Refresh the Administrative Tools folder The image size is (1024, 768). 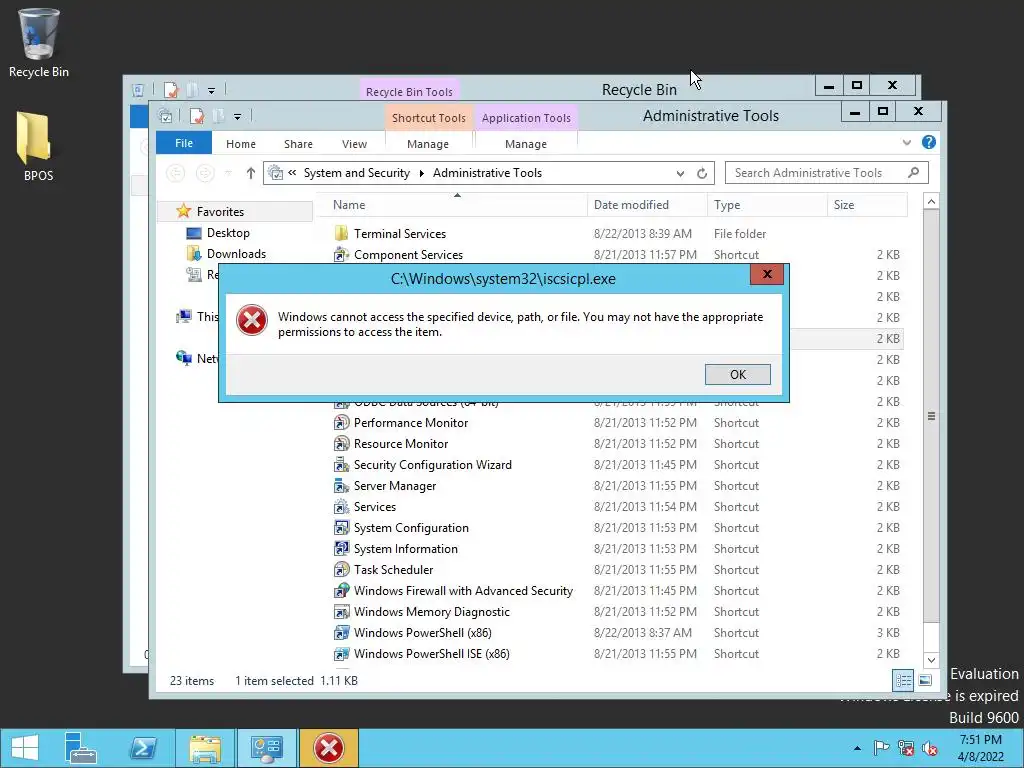(702, 173)
